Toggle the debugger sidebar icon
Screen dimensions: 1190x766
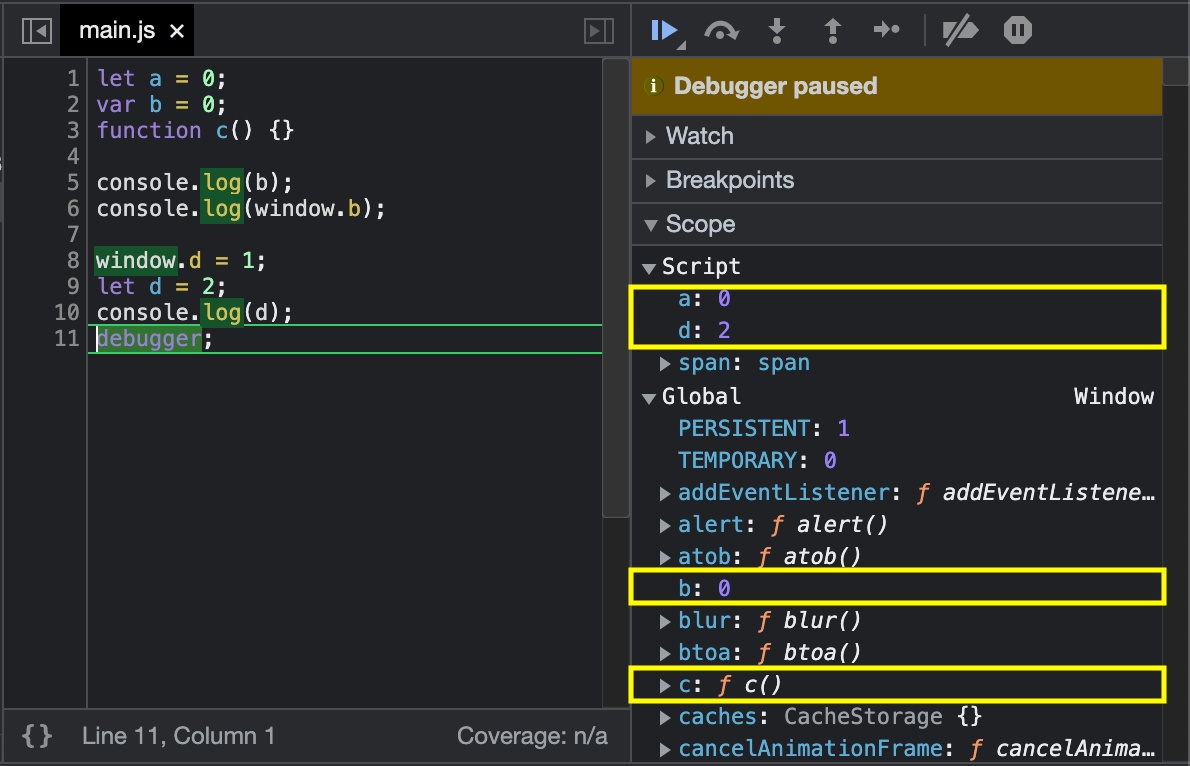[x=599, y=30]
